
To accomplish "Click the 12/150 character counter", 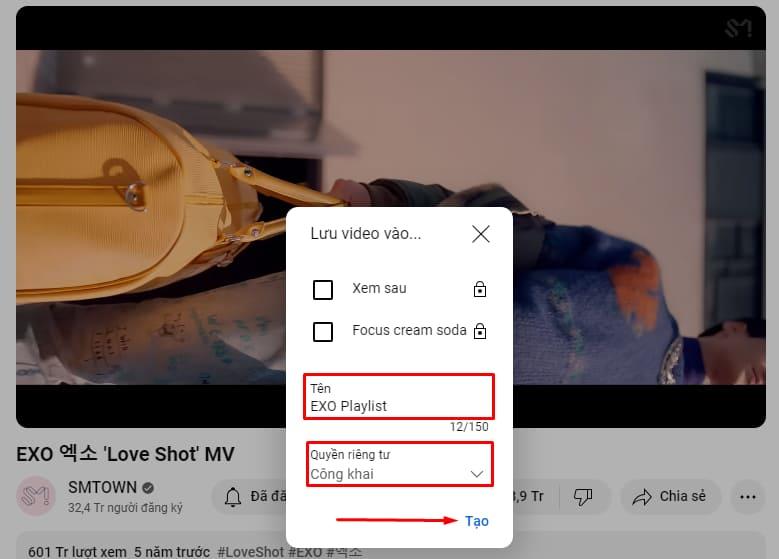I will coord(469,427).
